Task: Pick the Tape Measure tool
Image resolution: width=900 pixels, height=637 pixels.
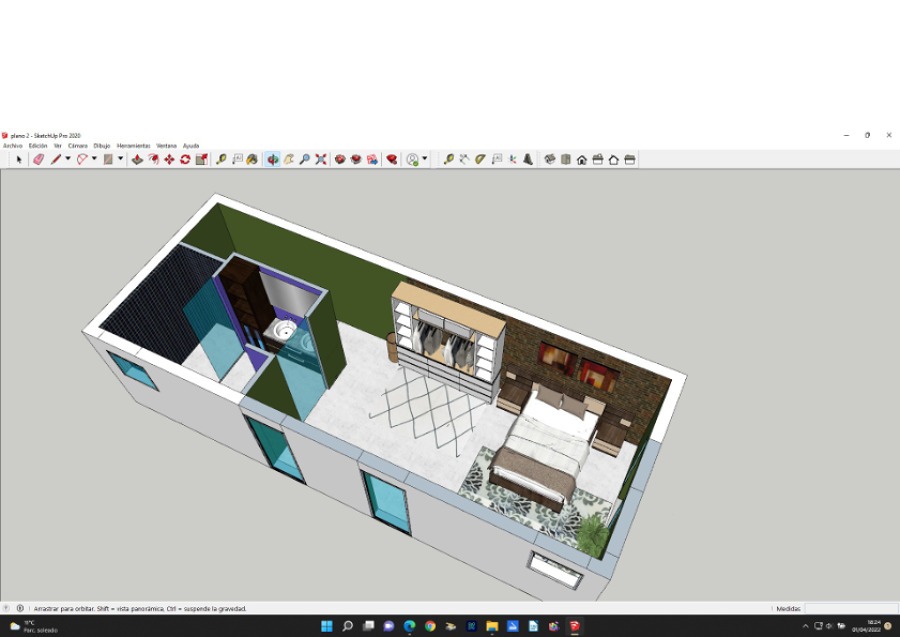Action: [x=222, y=159]
